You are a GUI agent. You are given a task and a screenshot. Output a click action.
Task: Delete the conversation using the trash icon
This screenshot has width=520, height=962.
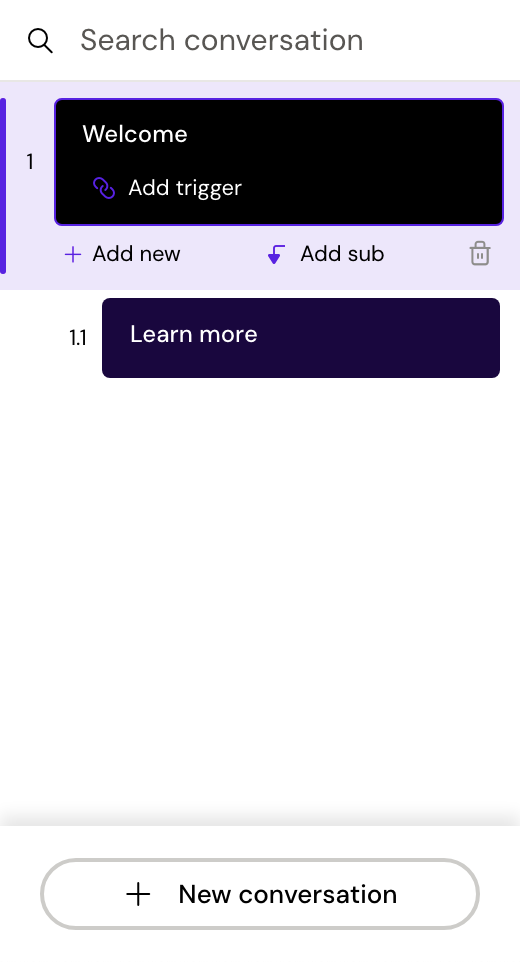point(480,253)
